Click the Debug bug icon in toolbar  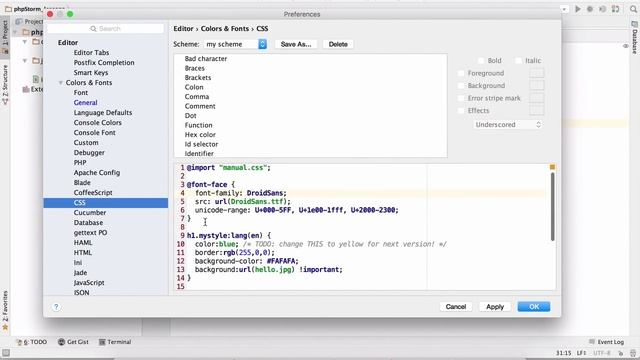pyautogui.click(x=590, y=9)
